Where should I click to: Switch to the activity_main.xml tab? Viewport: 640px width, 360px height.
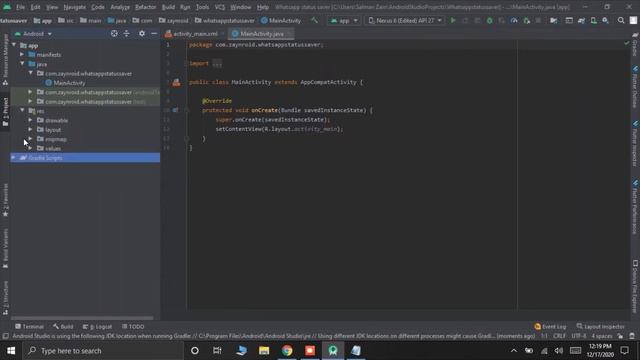[195, 33]
